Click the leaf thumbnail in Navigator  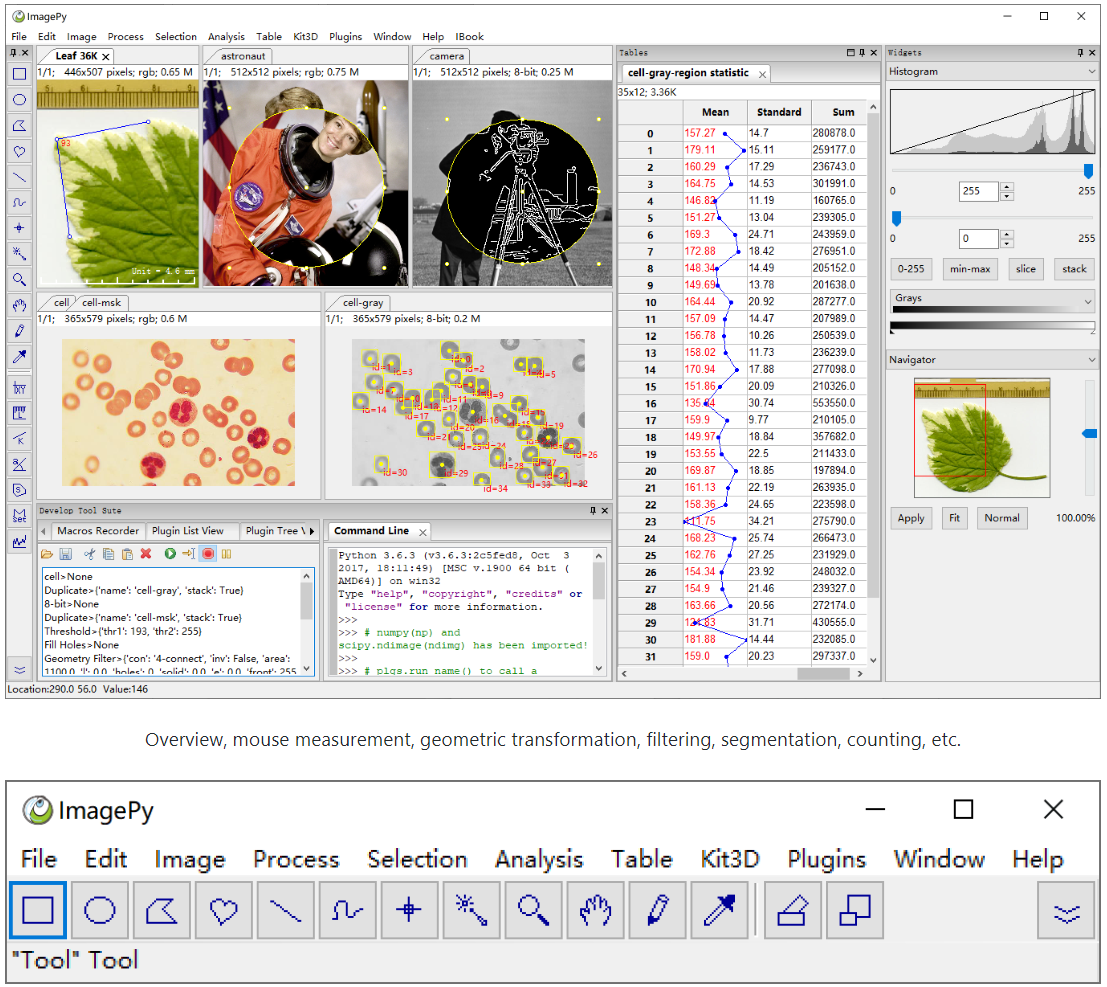pyautogui.click(x=981, y=438)
